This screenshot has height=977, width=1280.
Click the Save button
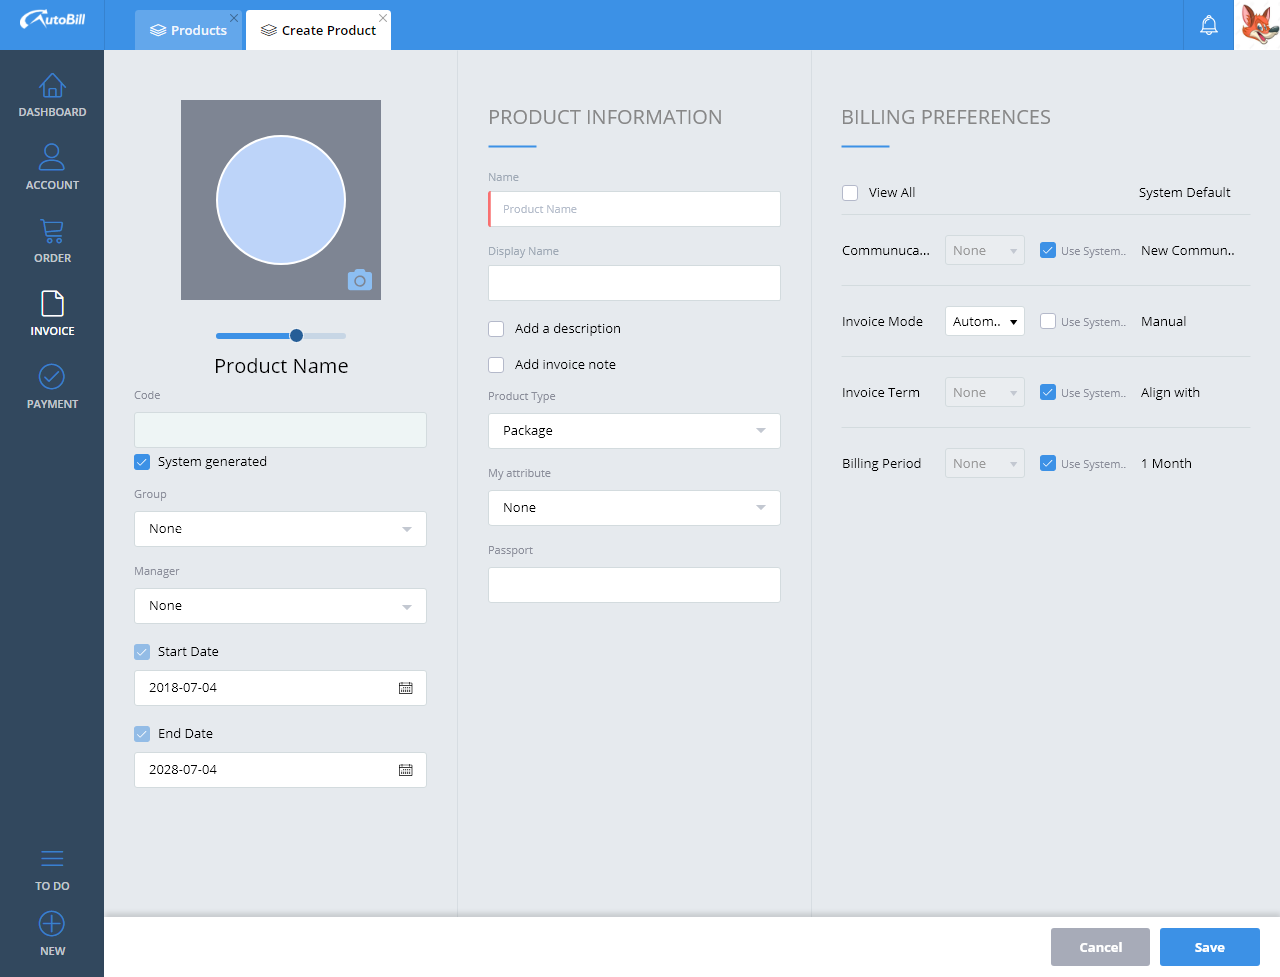click(1209, 947)
